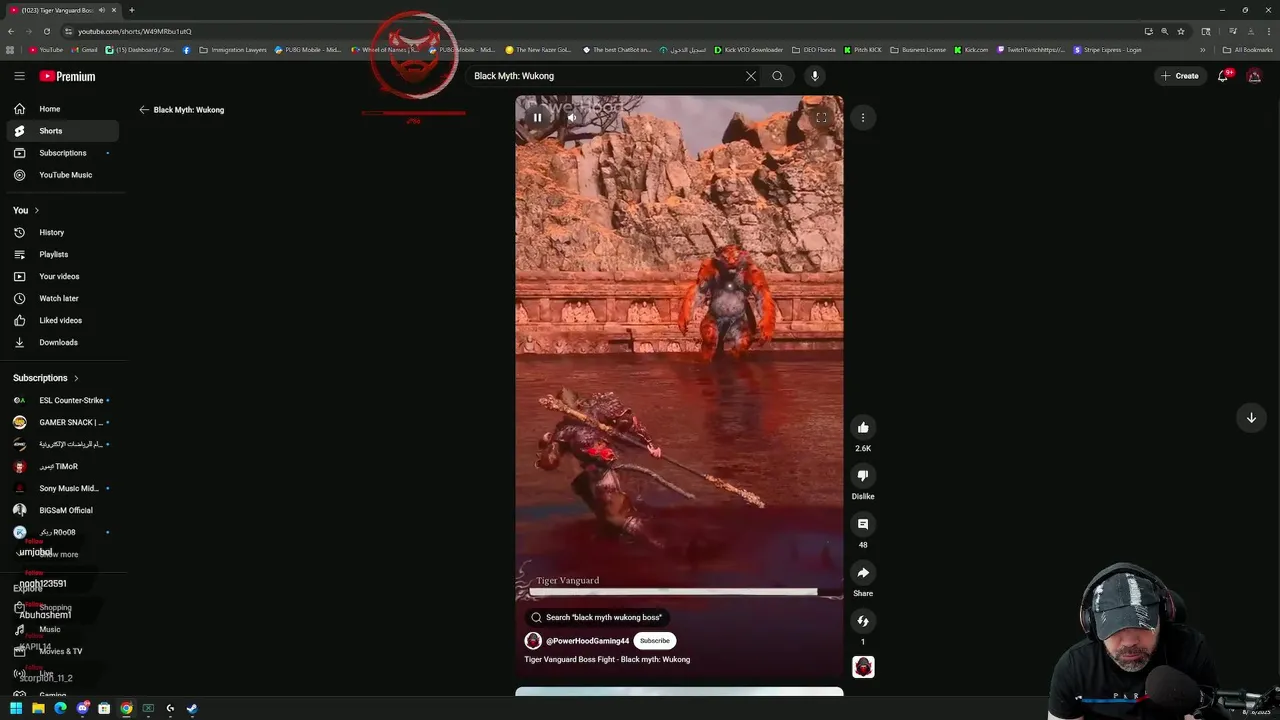Open the comments on the Short
The width and height of the screenshot is (1280, 720).
[x=863, y=524]
